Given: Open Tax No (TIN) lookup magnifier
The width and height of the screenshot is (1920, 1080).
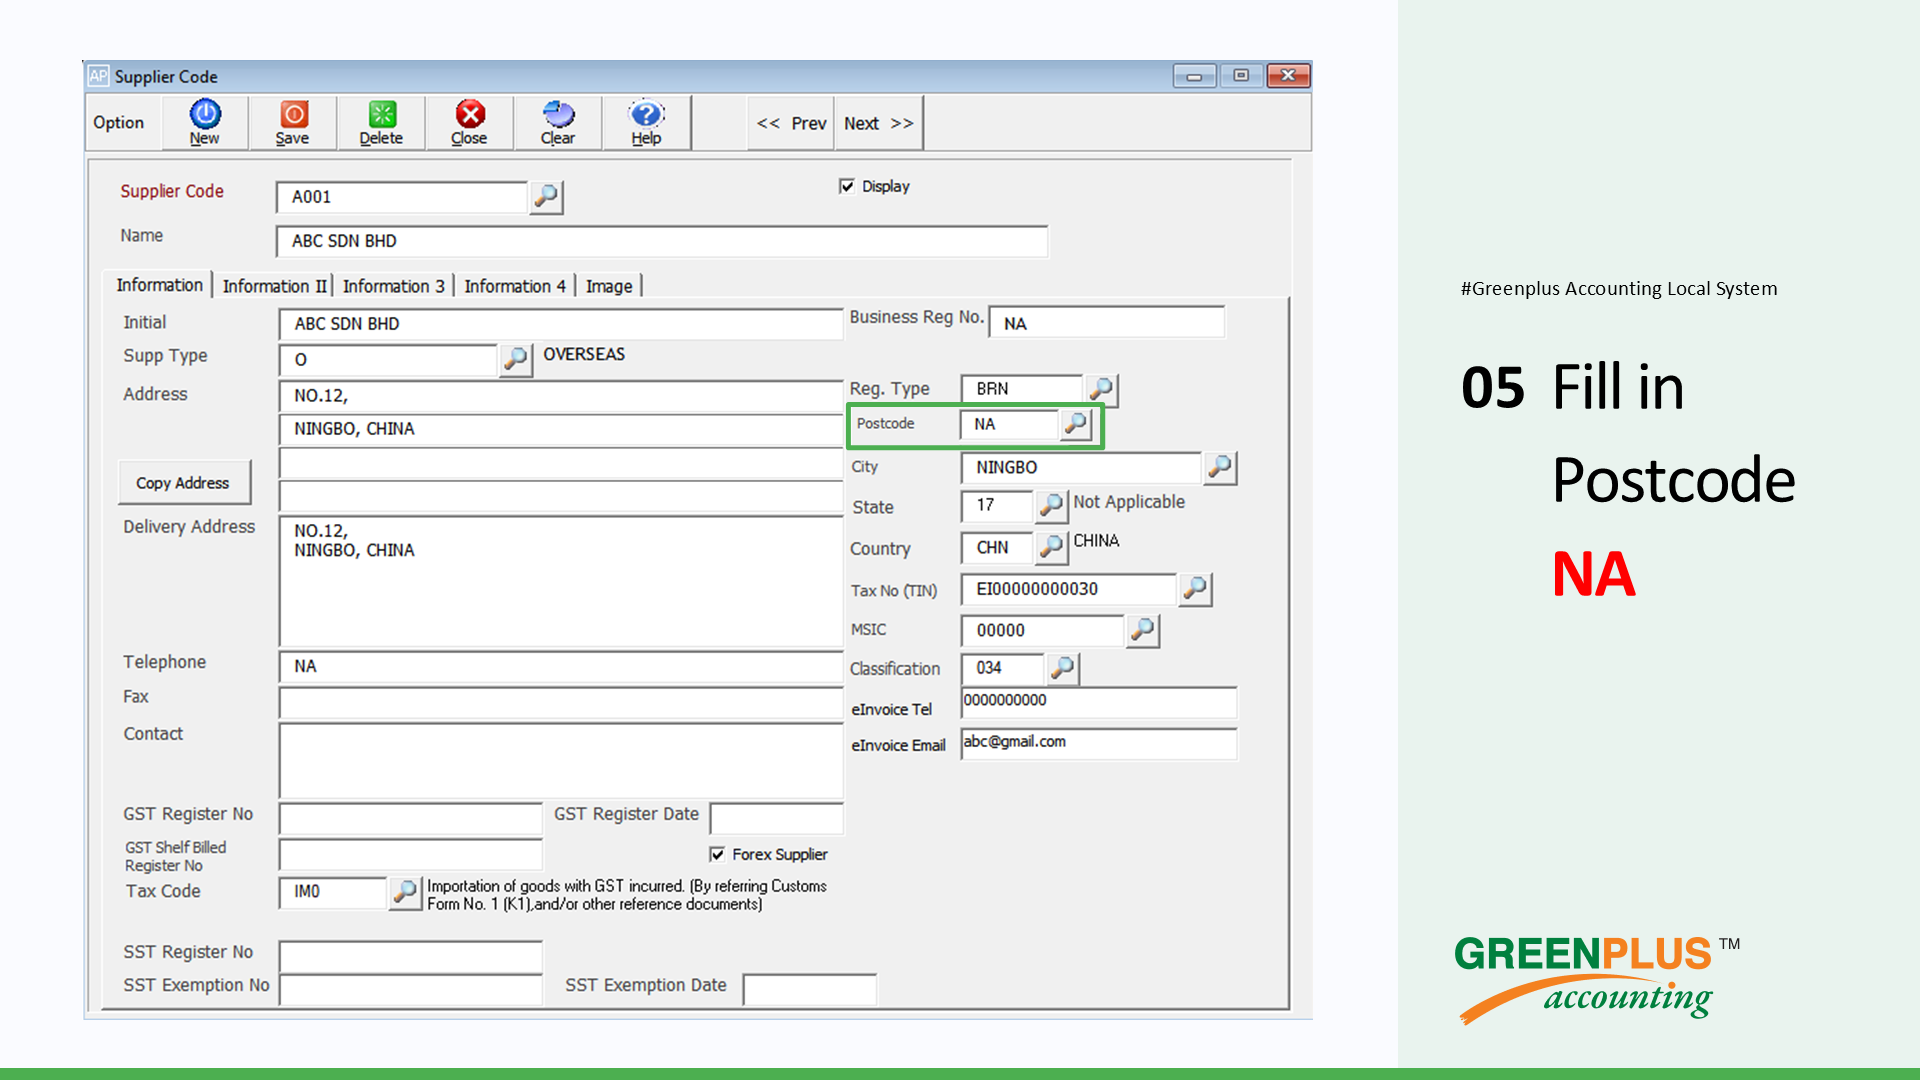Looking at the screenshot, I should pos(1195,589).
